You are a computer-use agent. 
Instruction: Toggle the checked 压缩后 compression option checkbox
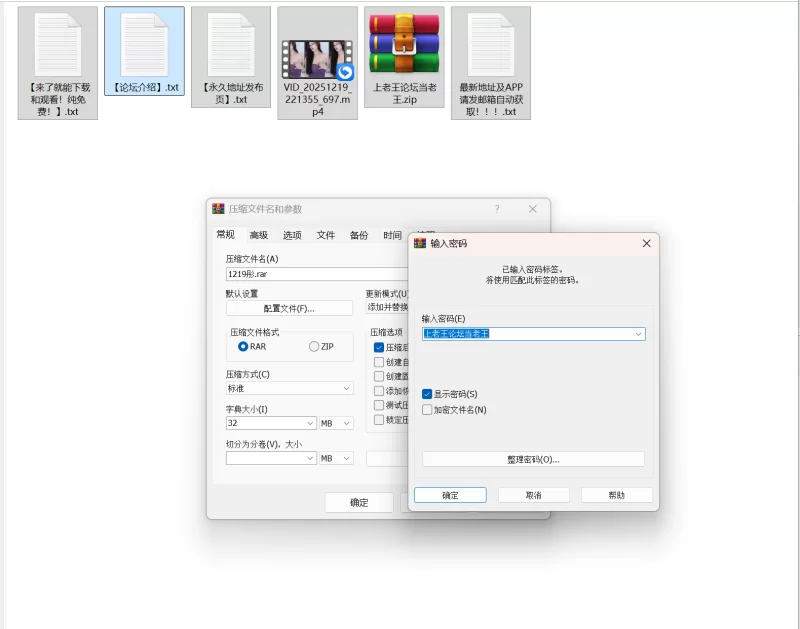[379, 347]
